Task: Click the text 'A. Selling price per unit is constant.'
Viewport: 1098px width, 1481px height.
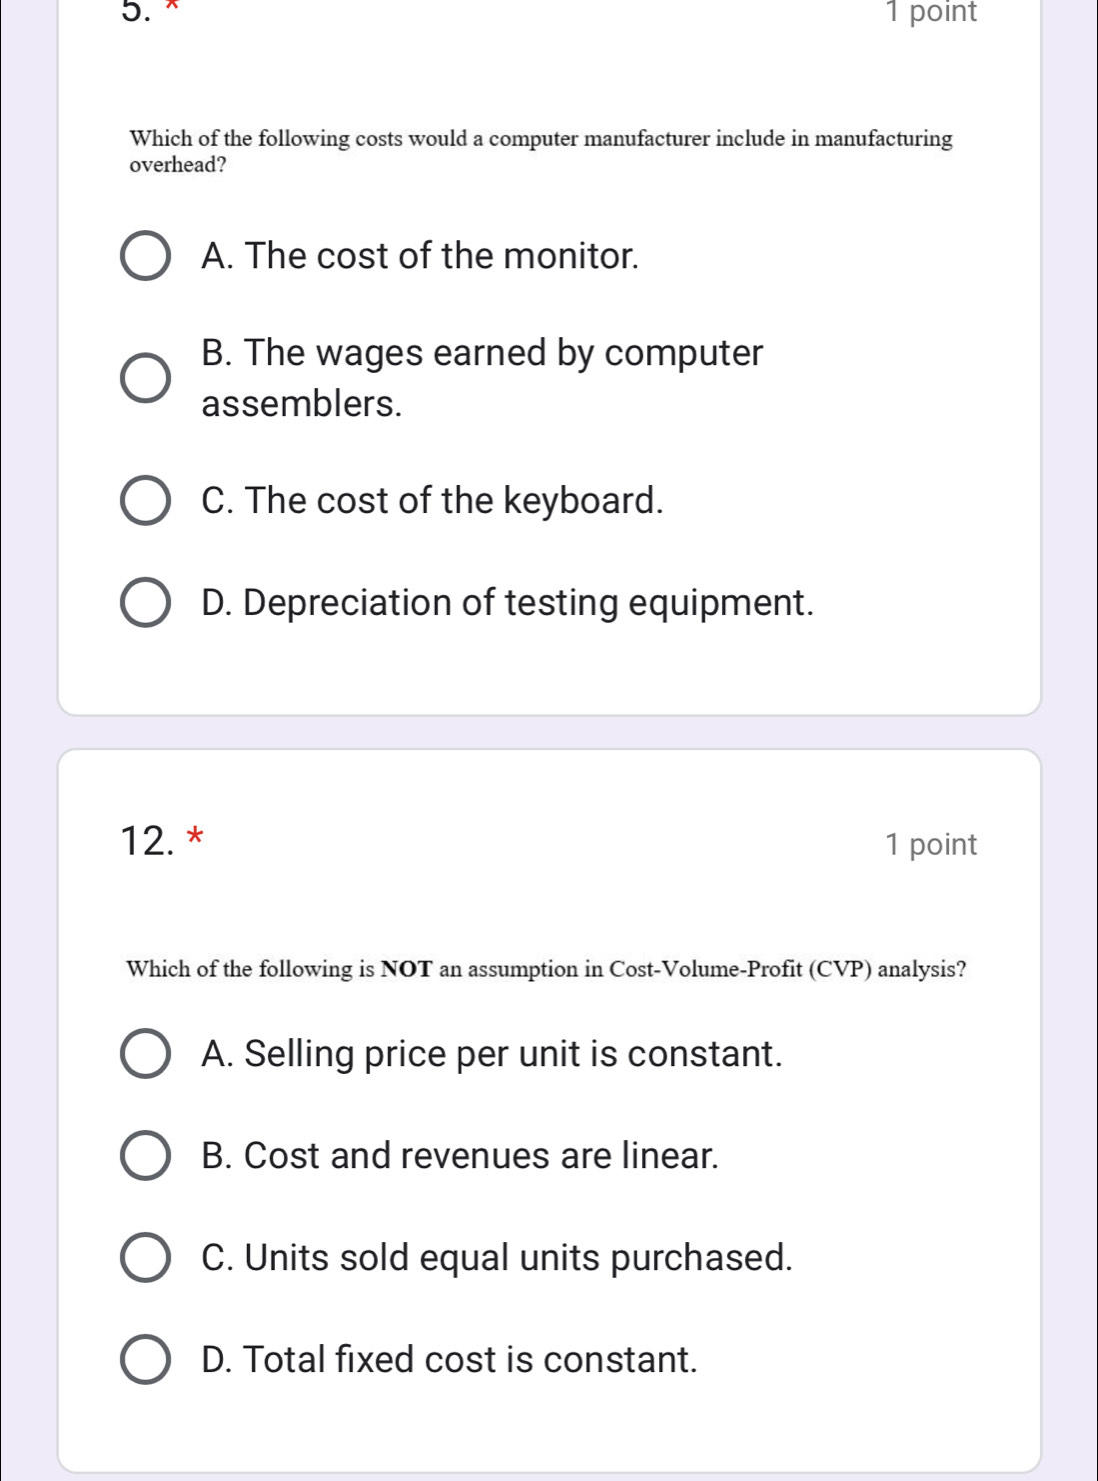Action: coord(491,1054)
